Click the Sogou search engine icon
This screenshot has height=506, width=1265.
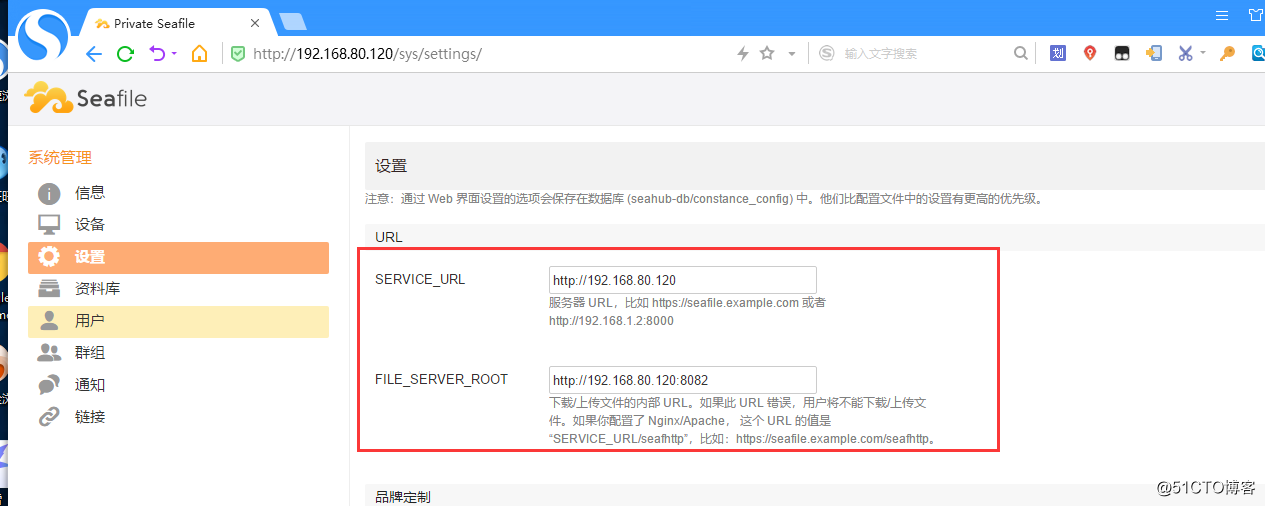click(827, 54)
